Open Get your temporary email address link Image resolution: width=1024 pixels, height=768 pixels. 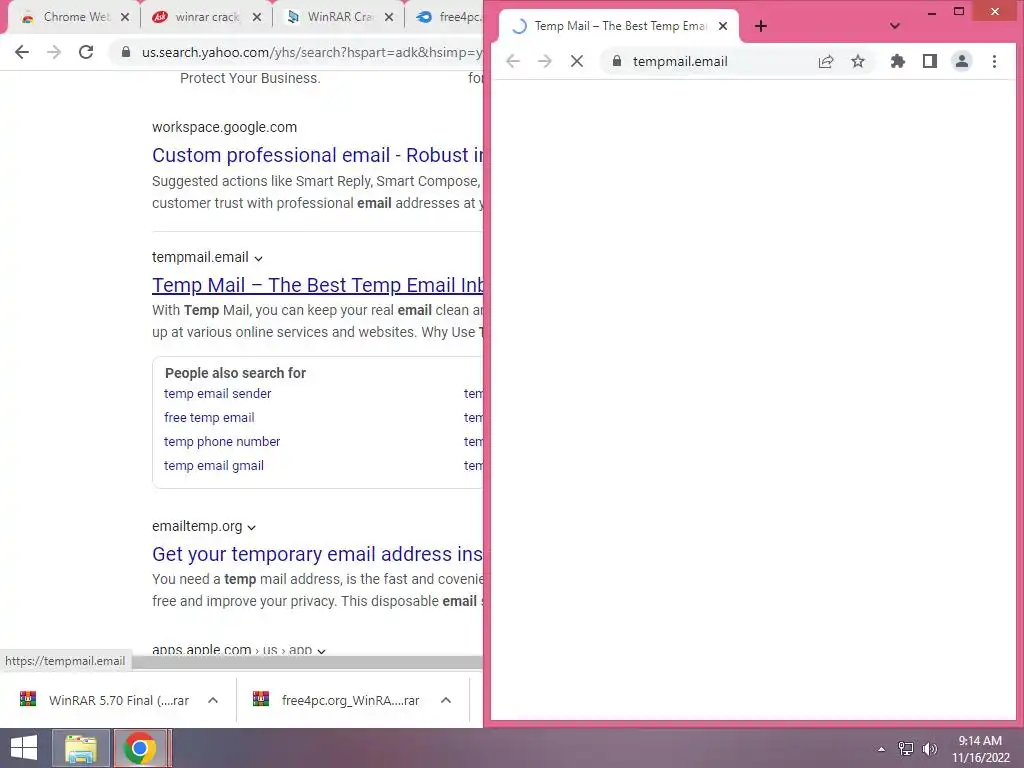click(x=317, y=554)
